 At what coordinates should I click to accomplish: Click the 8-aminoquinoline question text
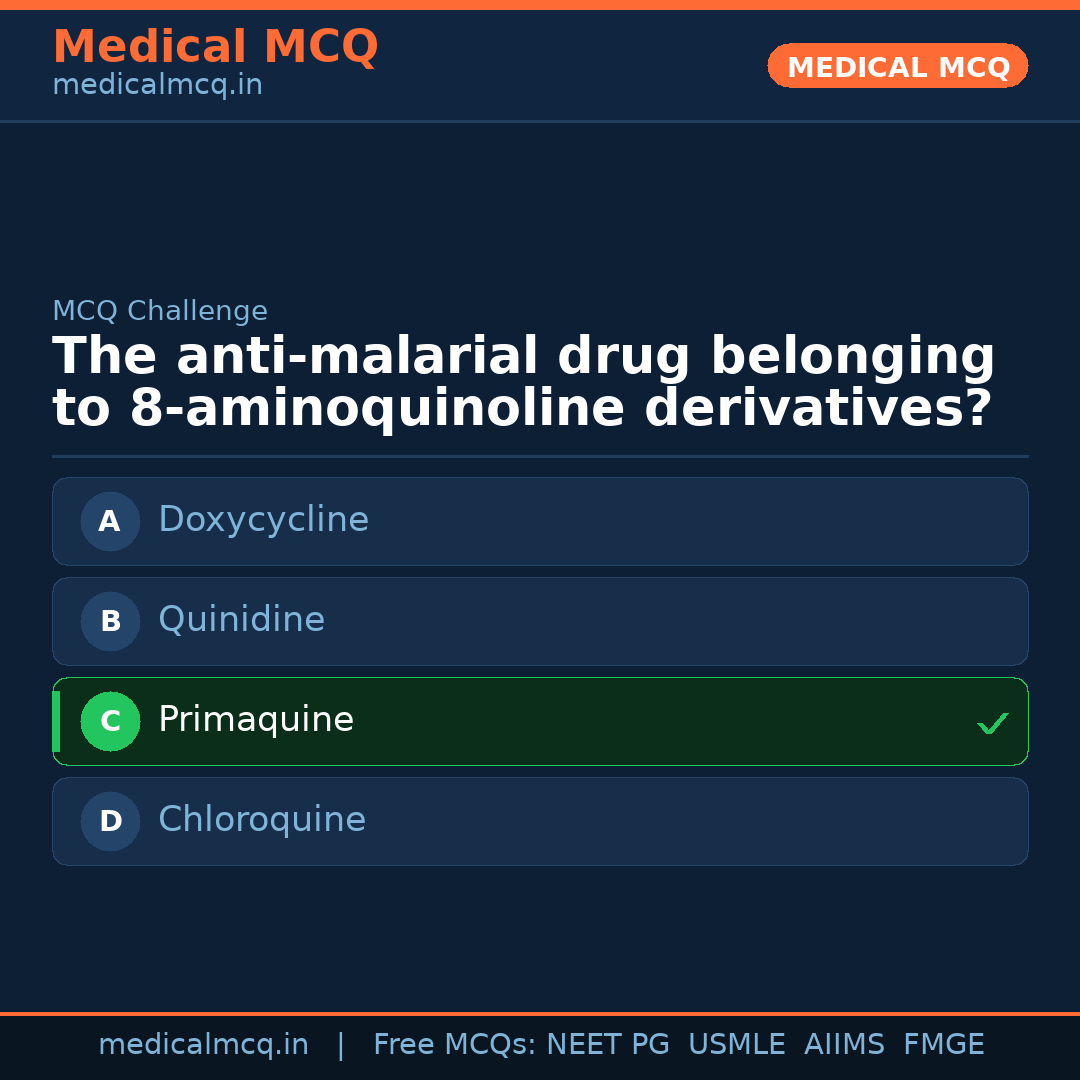click(522, 384)
